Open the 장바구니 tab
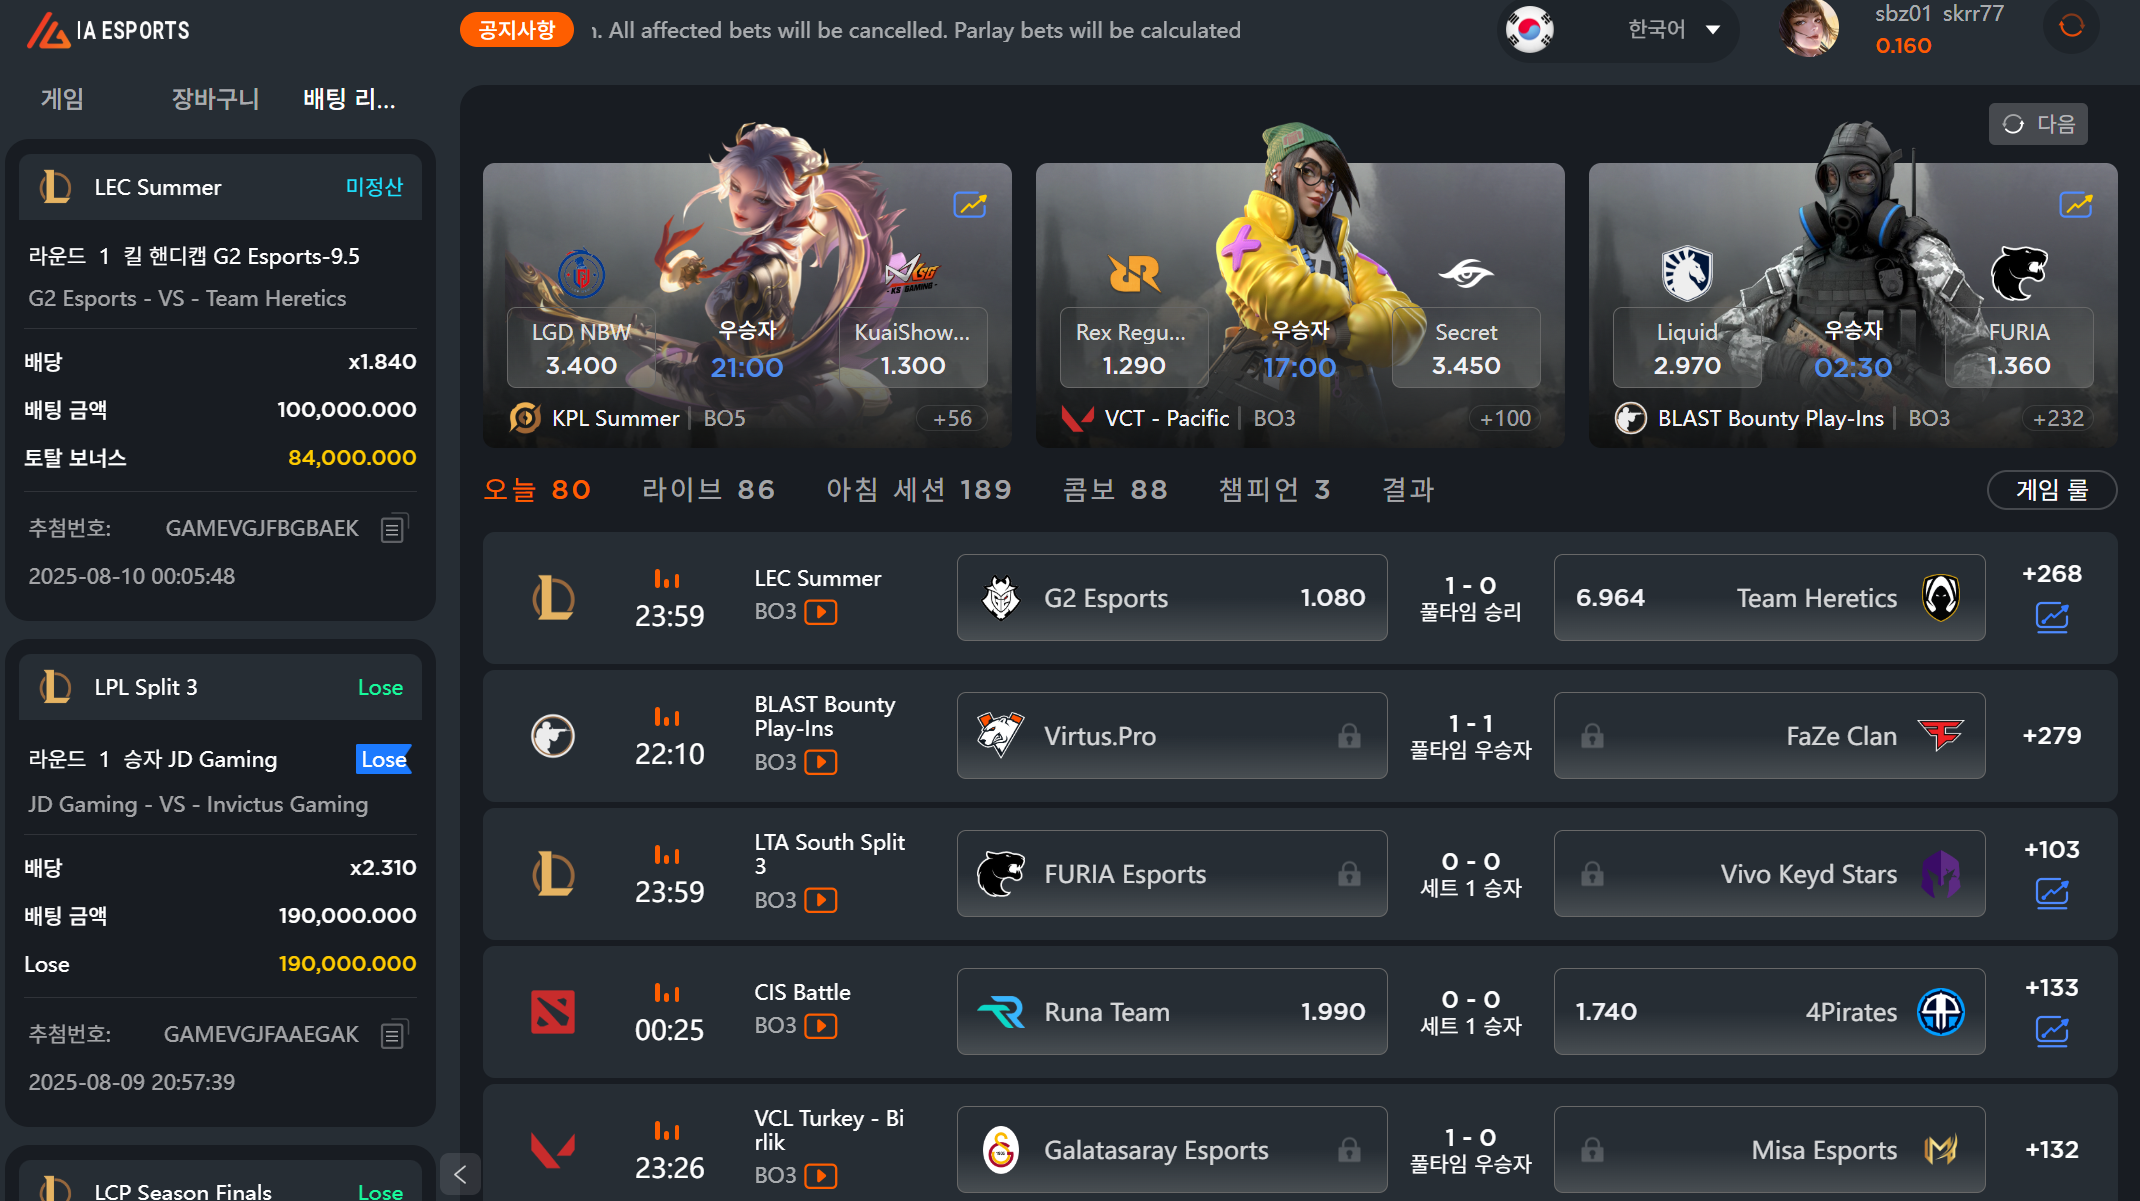This screenshot has height=1201, width=2140. (215, 98)
